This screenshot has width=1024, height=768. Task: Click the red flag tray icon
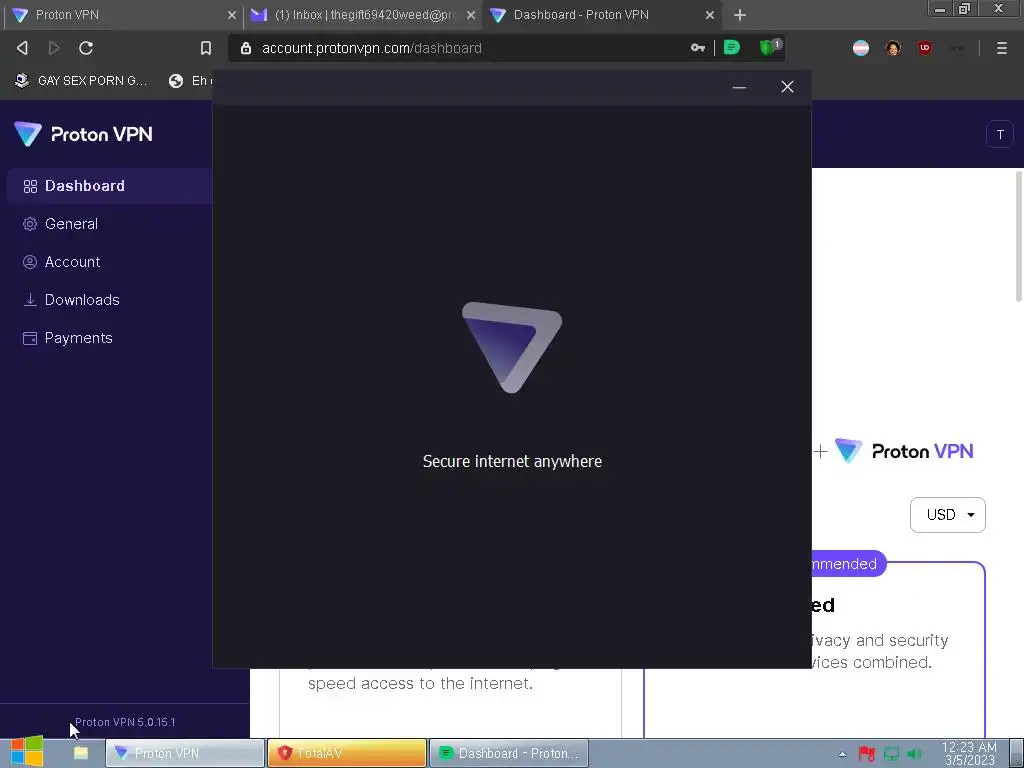click(x=867, y=754)
